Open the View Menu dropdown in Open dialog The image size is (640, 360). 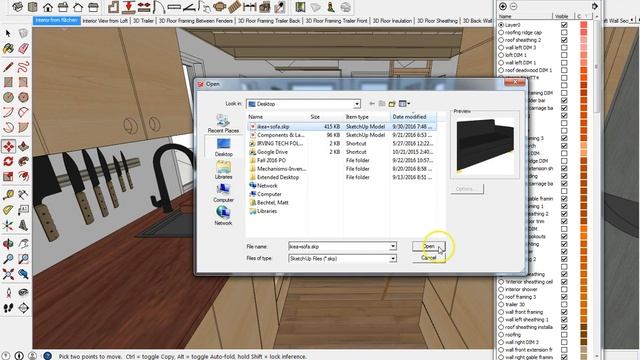404,104
